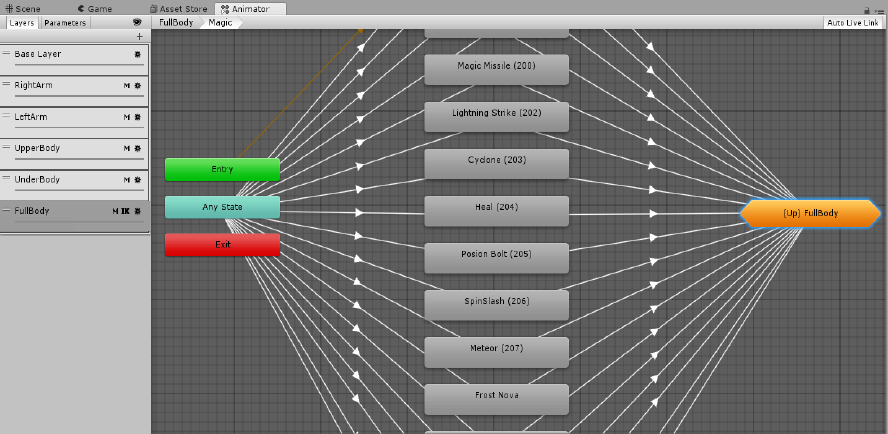Select the Lightning Strike (202) state
888x434 pixels.
[x=497, y=117]
